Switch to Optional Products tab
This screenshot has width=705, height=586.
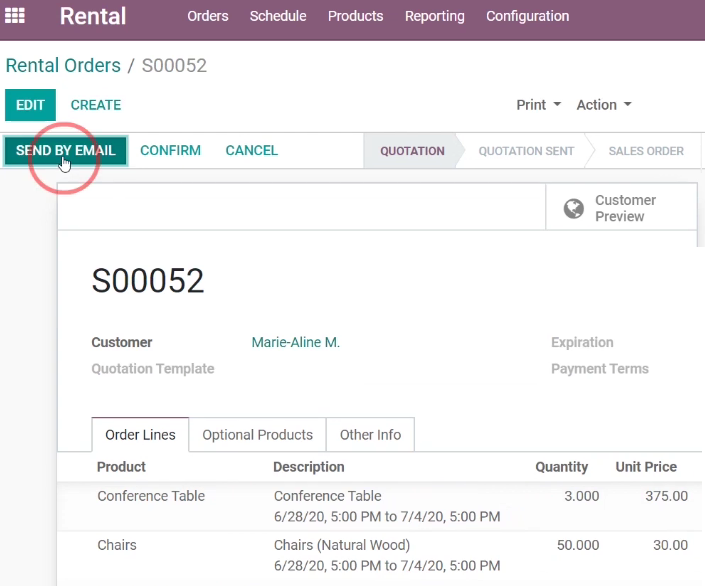click(x=257, y=435)
